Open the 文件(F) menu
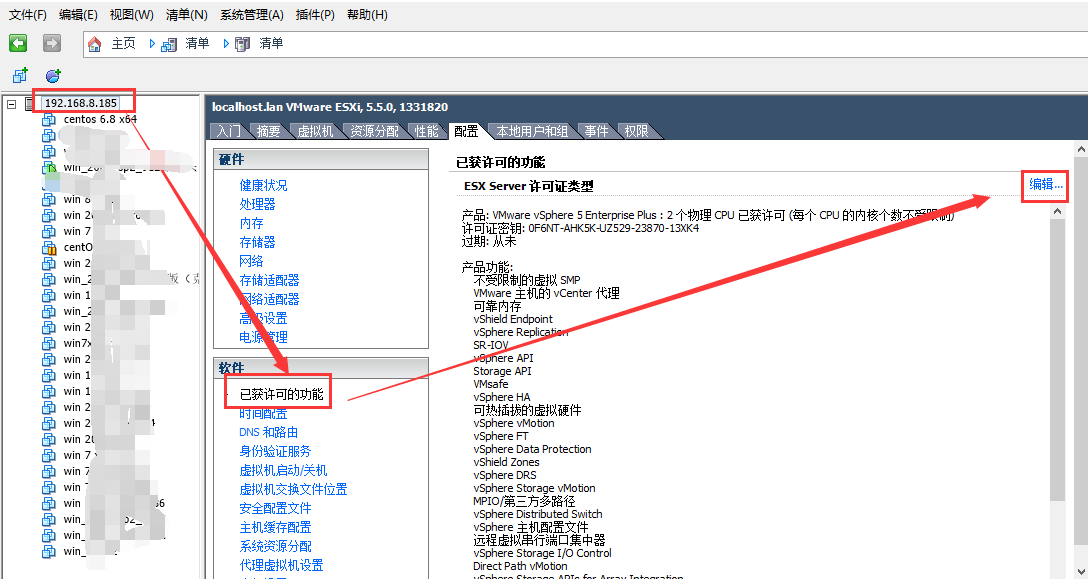The image size is (1088, 579). click(28, 15)
